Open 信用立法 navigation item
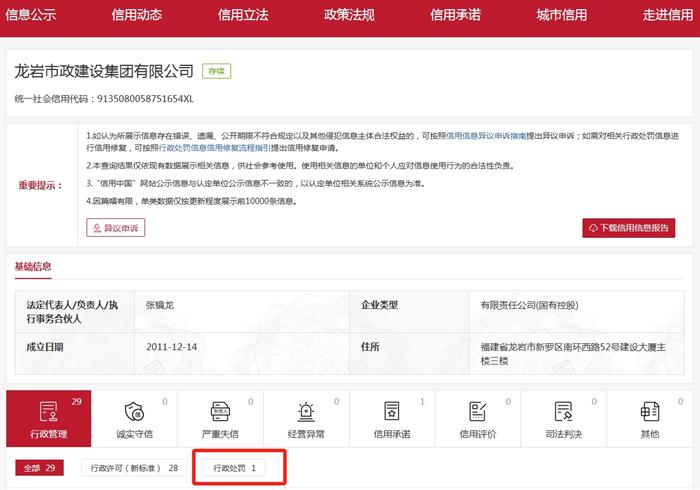This screenshot has width=700, height=490. (243, 15)
